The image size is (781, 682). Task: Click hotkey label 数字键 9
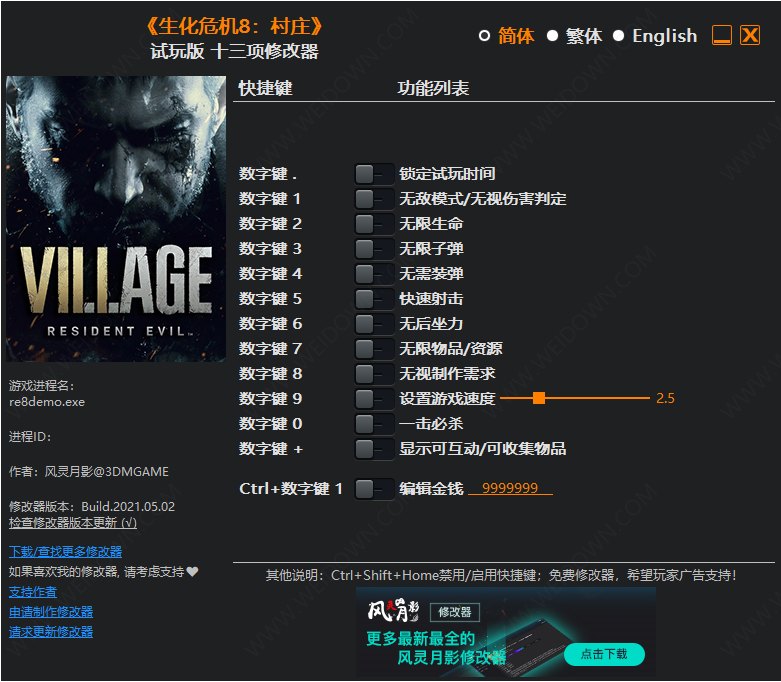tap(270, 399)
